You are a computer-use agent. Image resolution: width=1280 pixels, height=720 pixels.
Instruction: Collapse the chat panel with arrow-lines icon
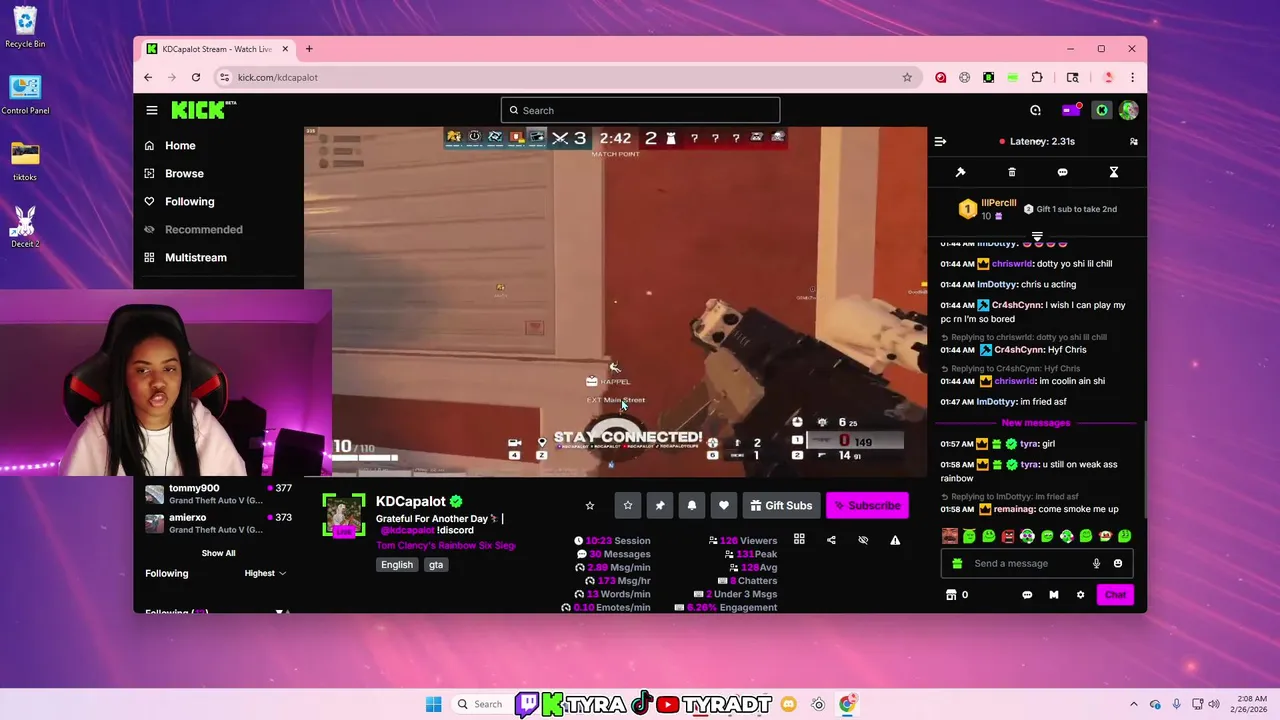click(x=940, y=141)
